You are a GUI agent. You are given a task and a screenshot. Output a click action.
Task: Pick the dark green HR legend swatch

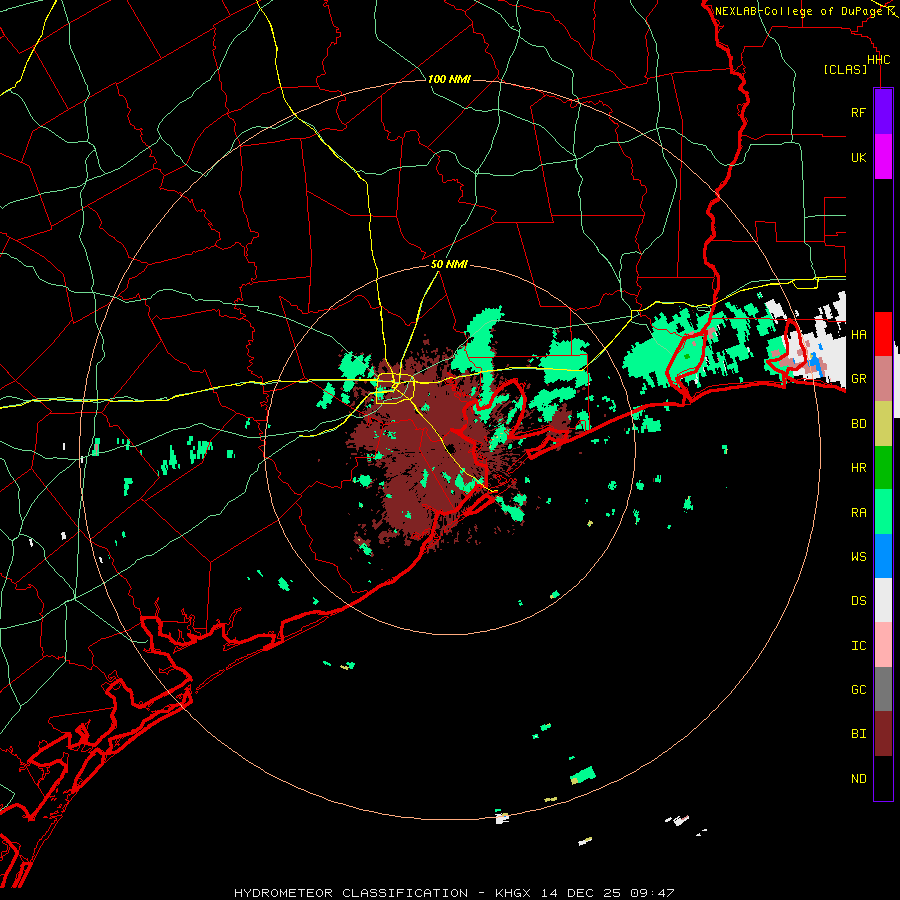pos(883,468)
